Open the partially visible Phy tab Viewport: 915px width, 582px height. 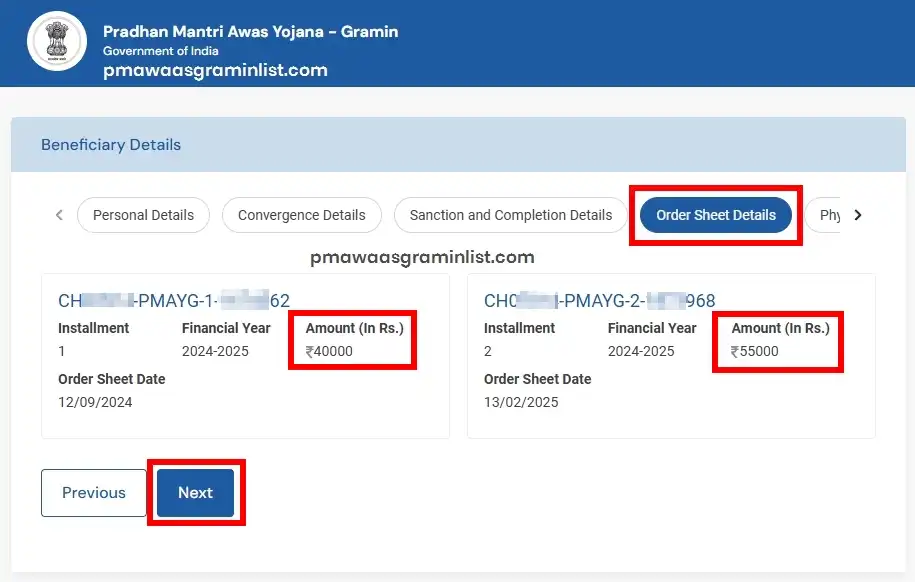pos(823,215)
